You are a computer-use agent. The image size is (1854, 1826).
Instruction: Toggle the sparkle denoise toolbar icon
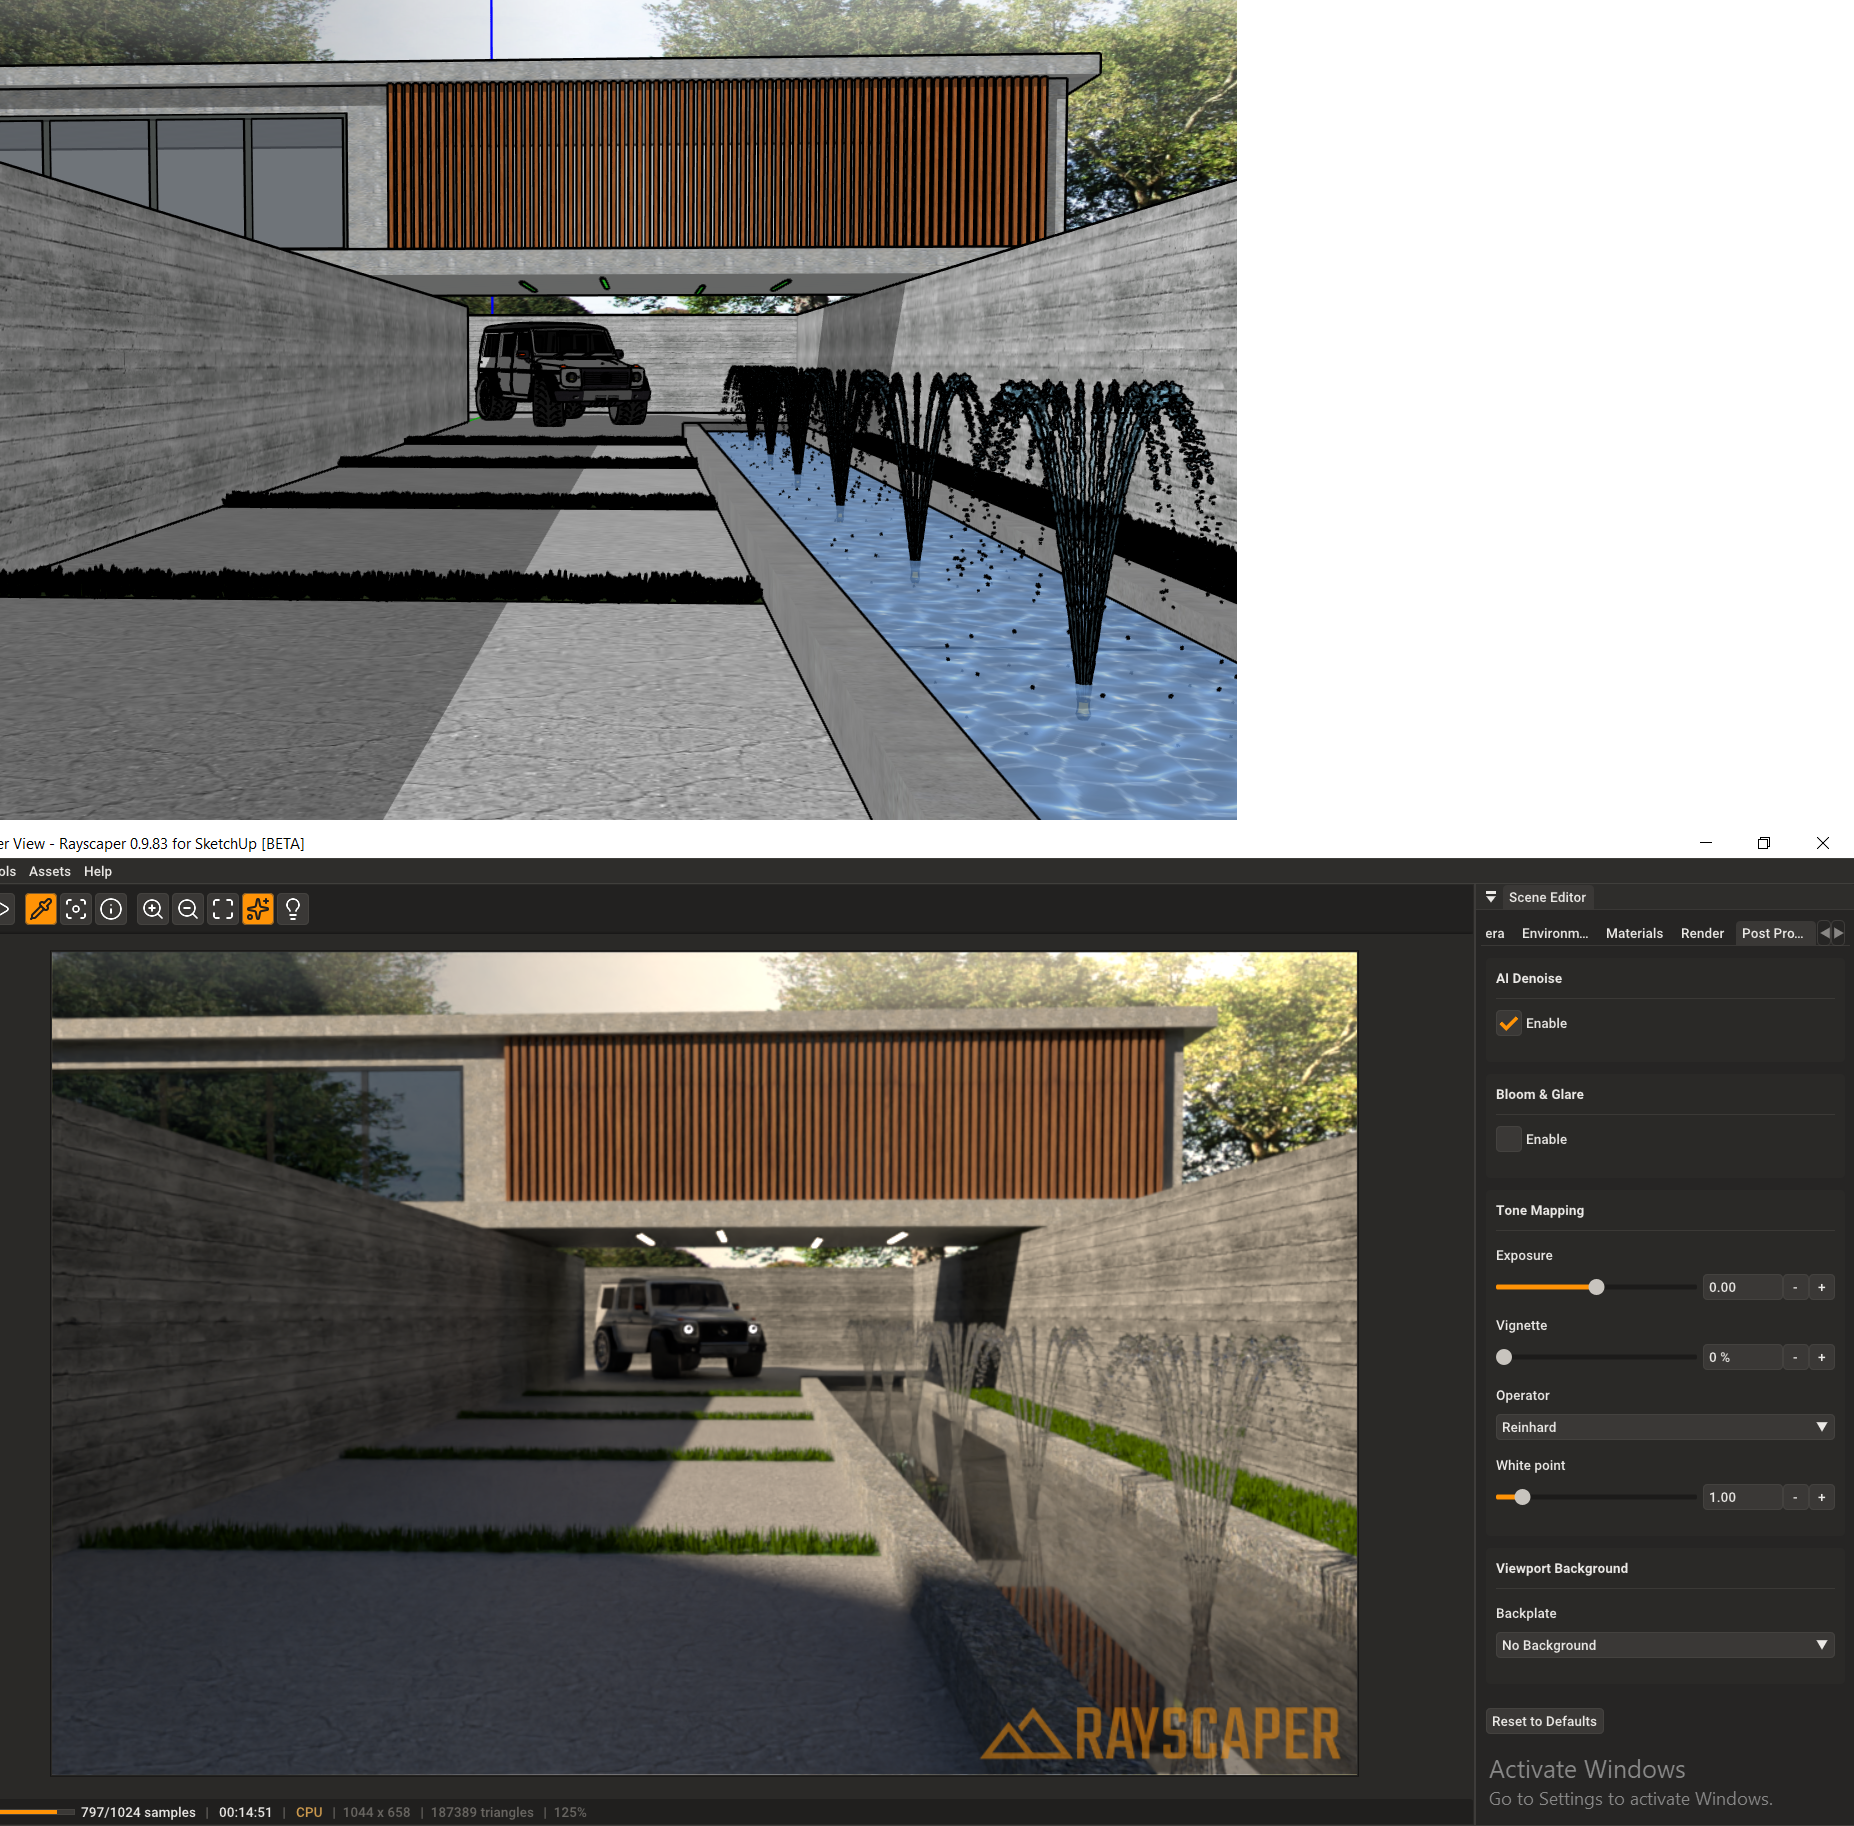pyautogui.click(x=258, y=909)
